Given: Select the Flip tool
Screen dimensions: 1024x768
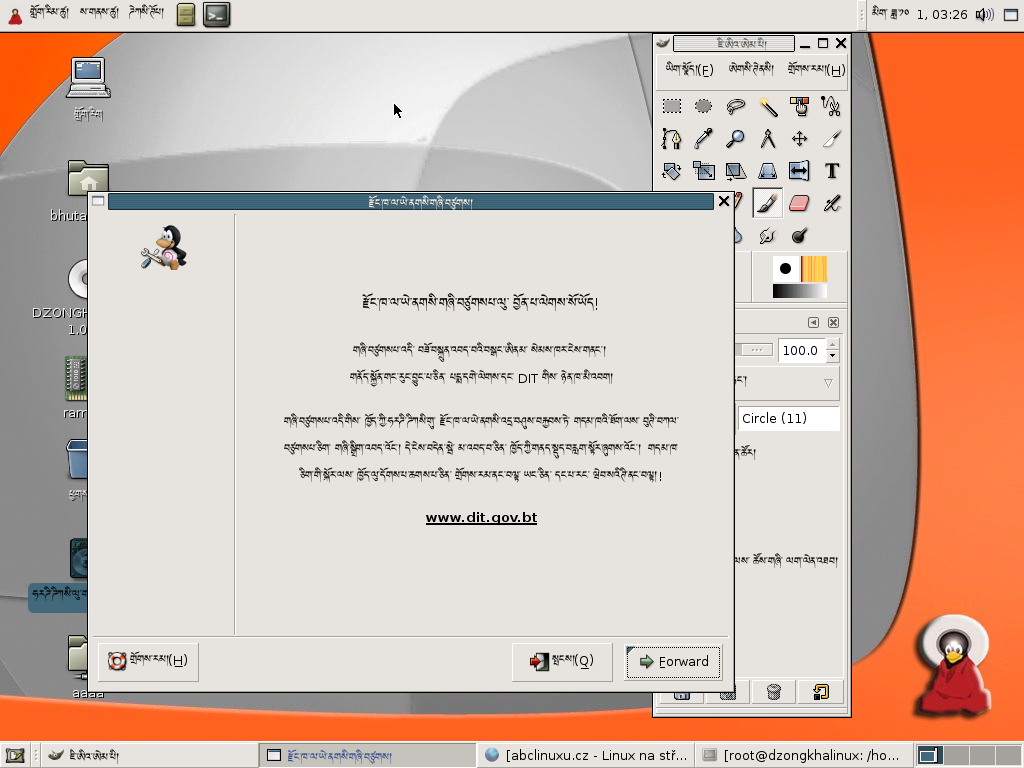Looking at the screenshot, I should tap(799, 171).
